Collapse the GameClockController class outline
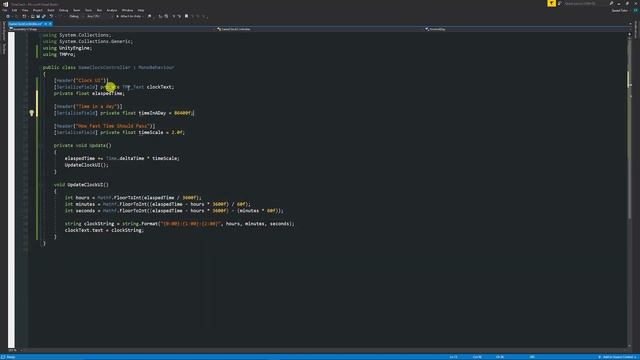Viewport: 640px width, 360px height. pos(40,67)
